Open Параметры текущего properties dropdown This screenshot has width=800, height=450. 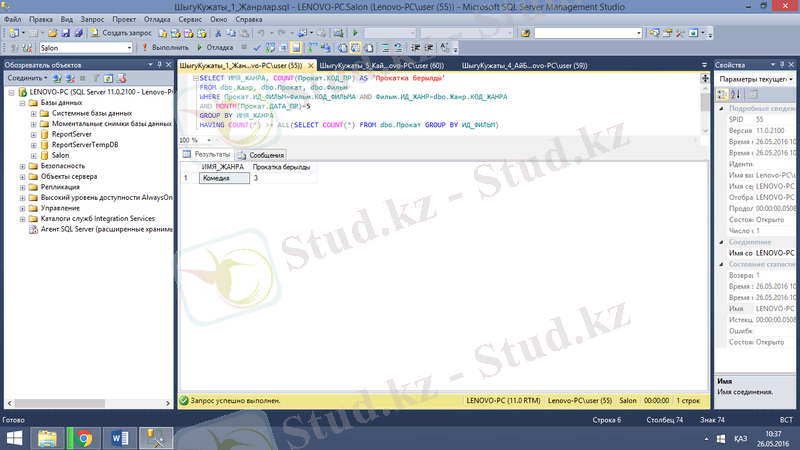790,80
